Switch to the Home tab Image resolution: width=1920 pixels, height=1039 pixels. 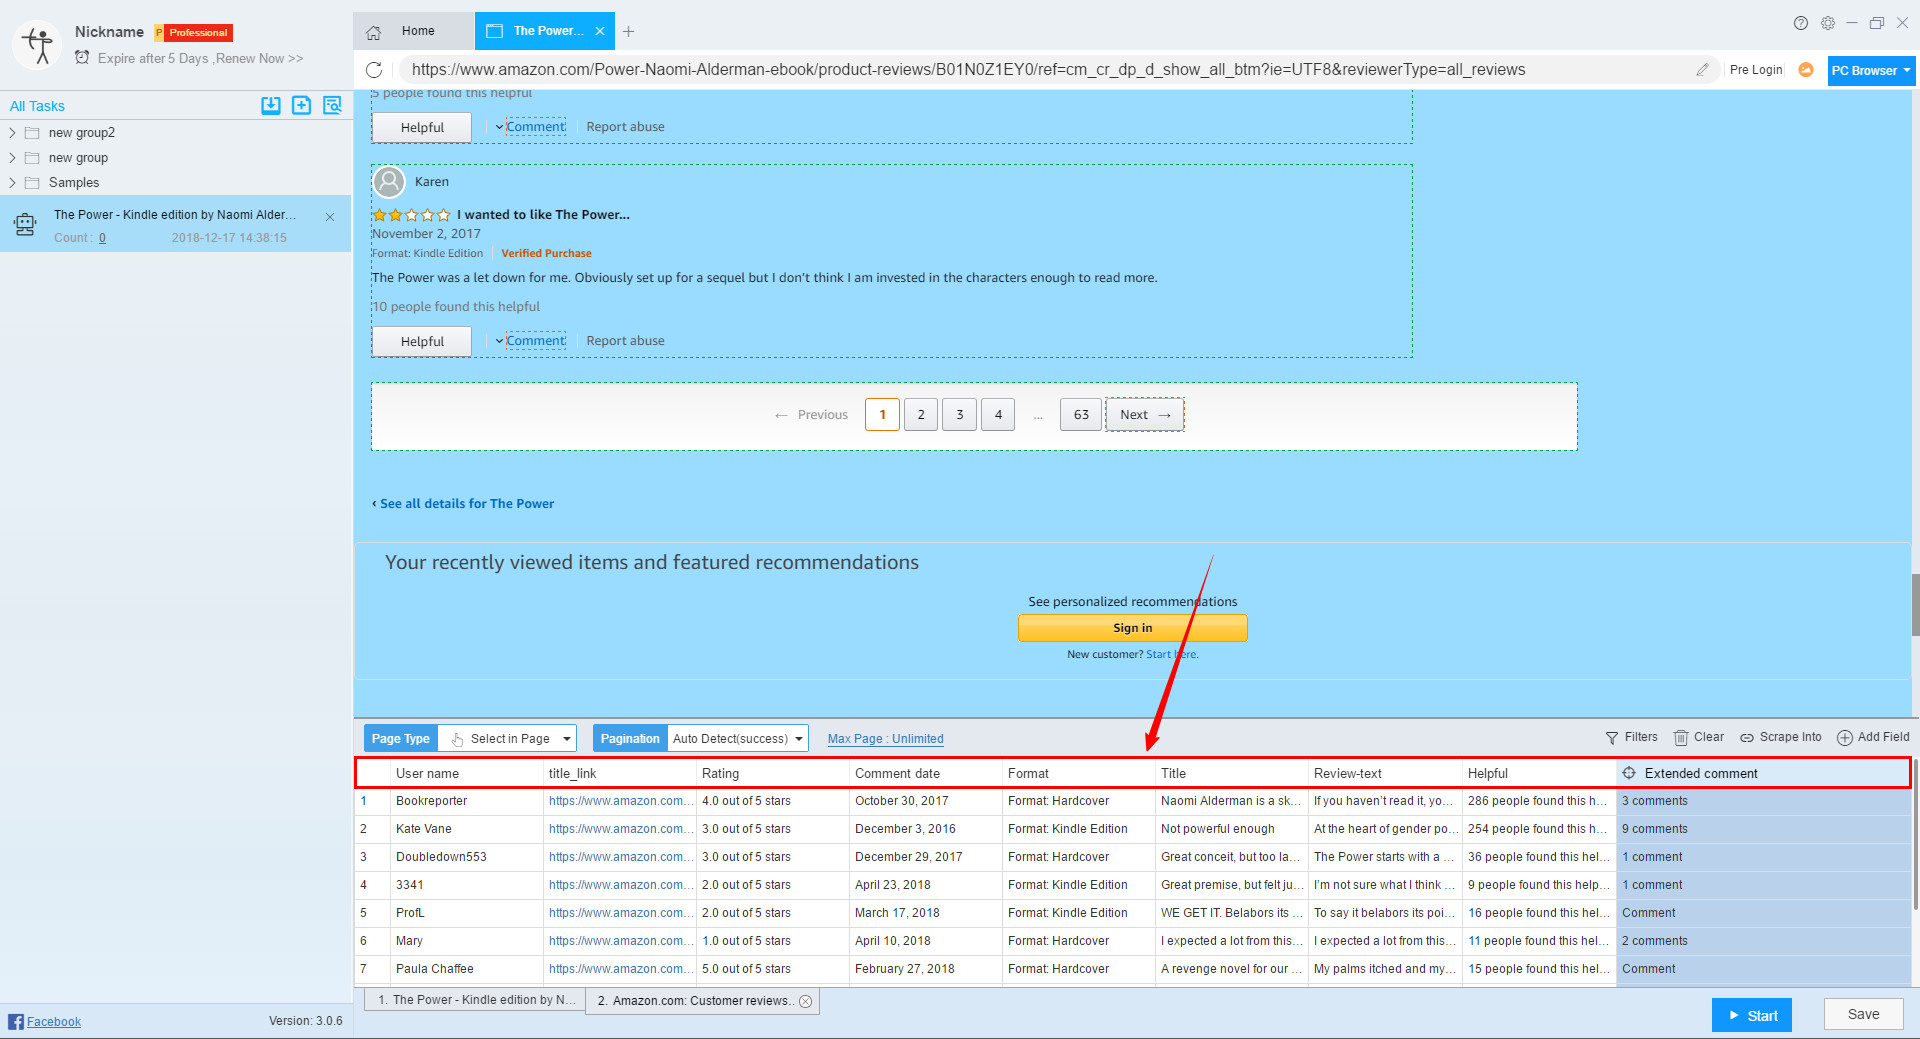pyautogui.click(x=414, y=31)
